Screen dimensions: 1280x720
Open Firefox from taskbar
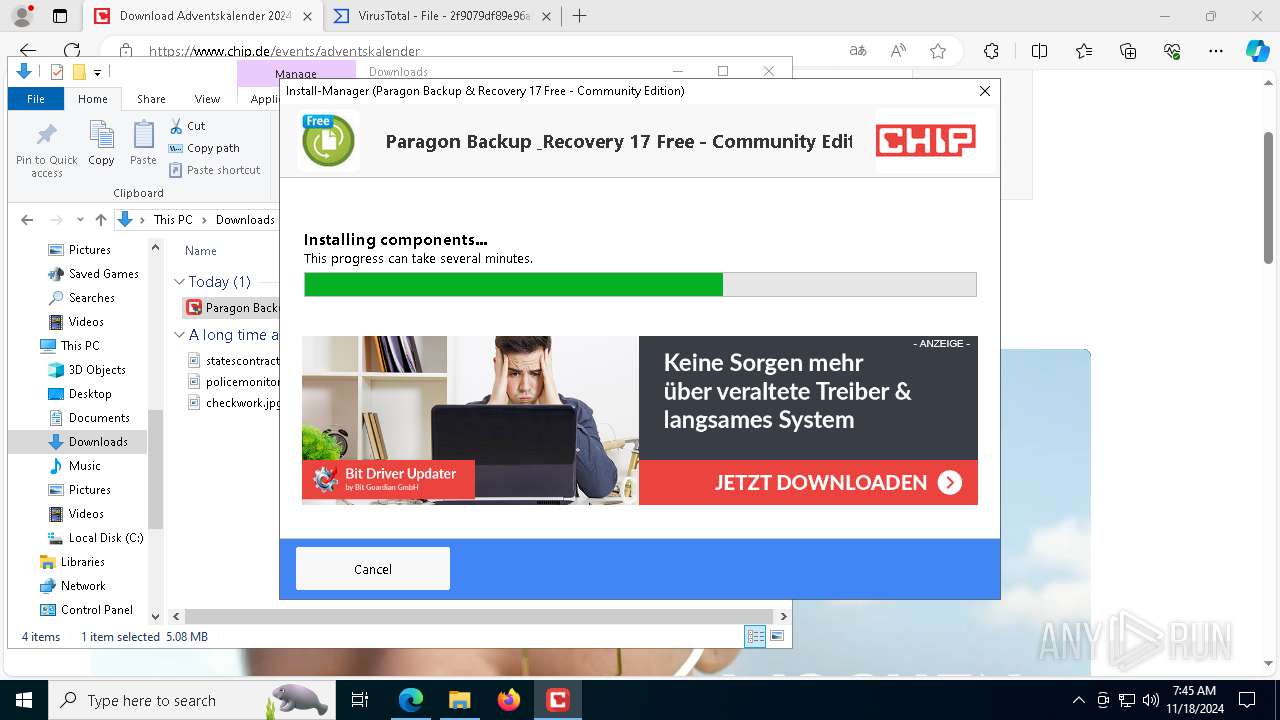click(509, 700)
